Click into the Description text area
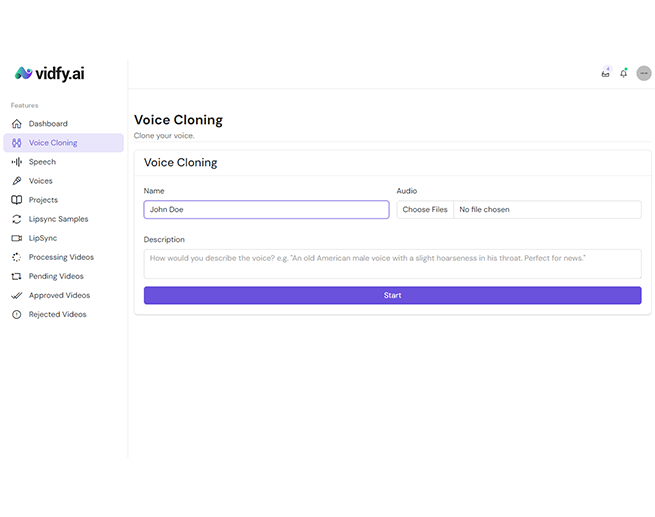Viewport: 655px width, 517px height. (x=392, y=263)
